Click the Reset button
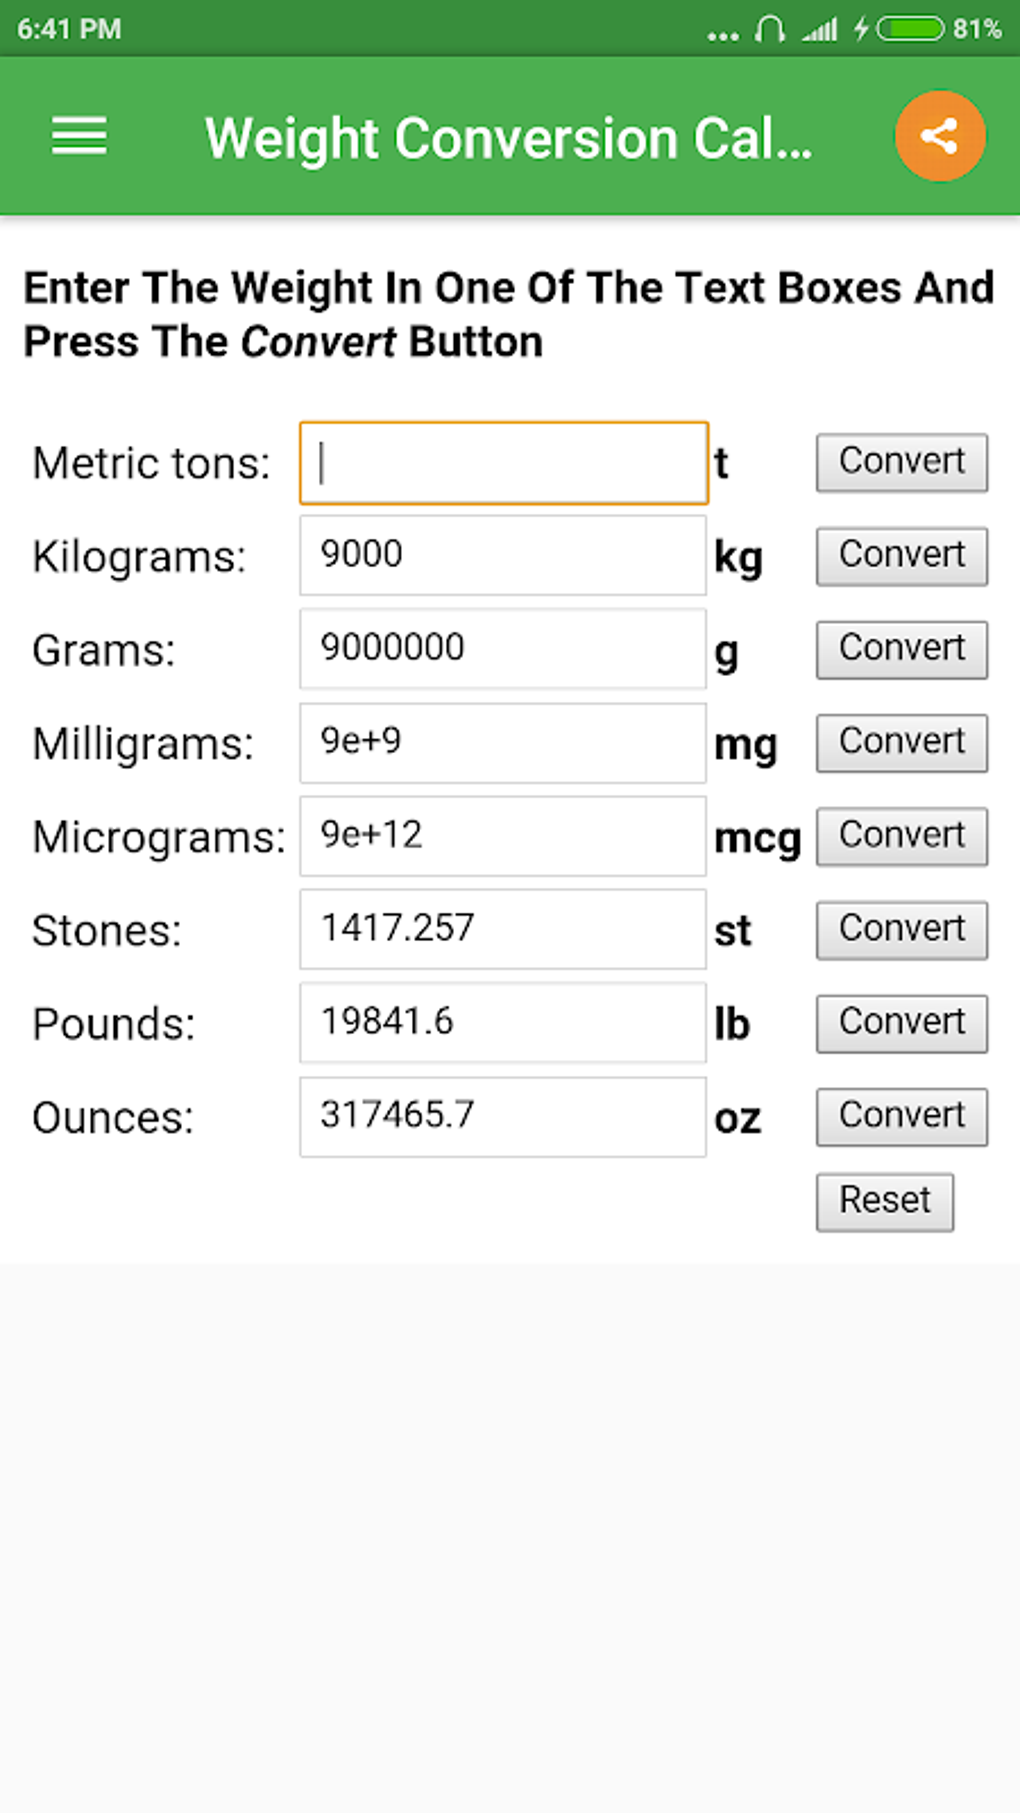This screenshot has width=1020, height=1813. (884, 1201)
